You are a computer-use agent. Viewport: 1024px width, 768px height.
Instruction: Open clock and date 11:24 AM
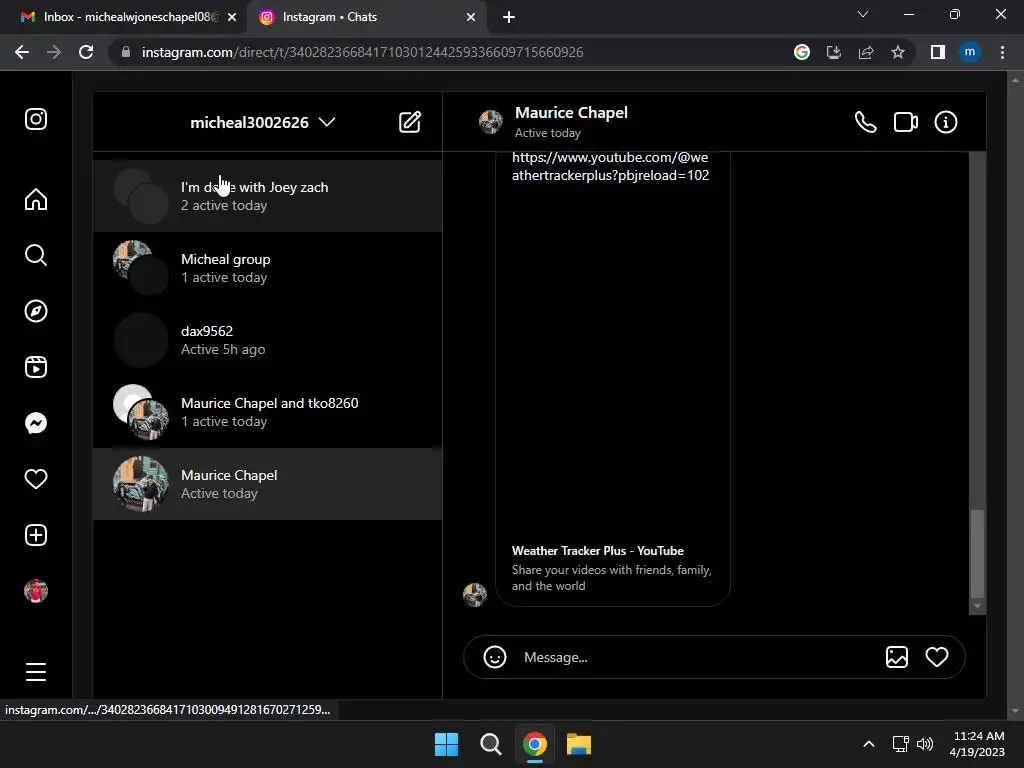[978, 744]
